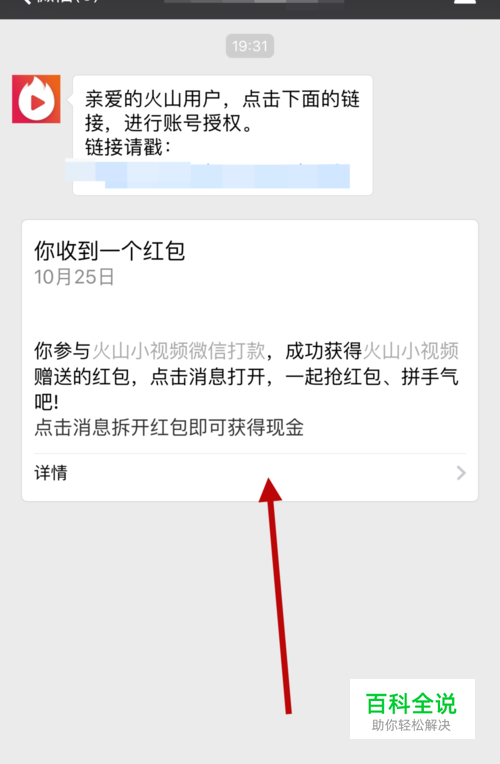The height and width of the screenshot is (764, 500).
Task: Tap the Huoshan flame avatar icon
Action: tap(36, 99)
